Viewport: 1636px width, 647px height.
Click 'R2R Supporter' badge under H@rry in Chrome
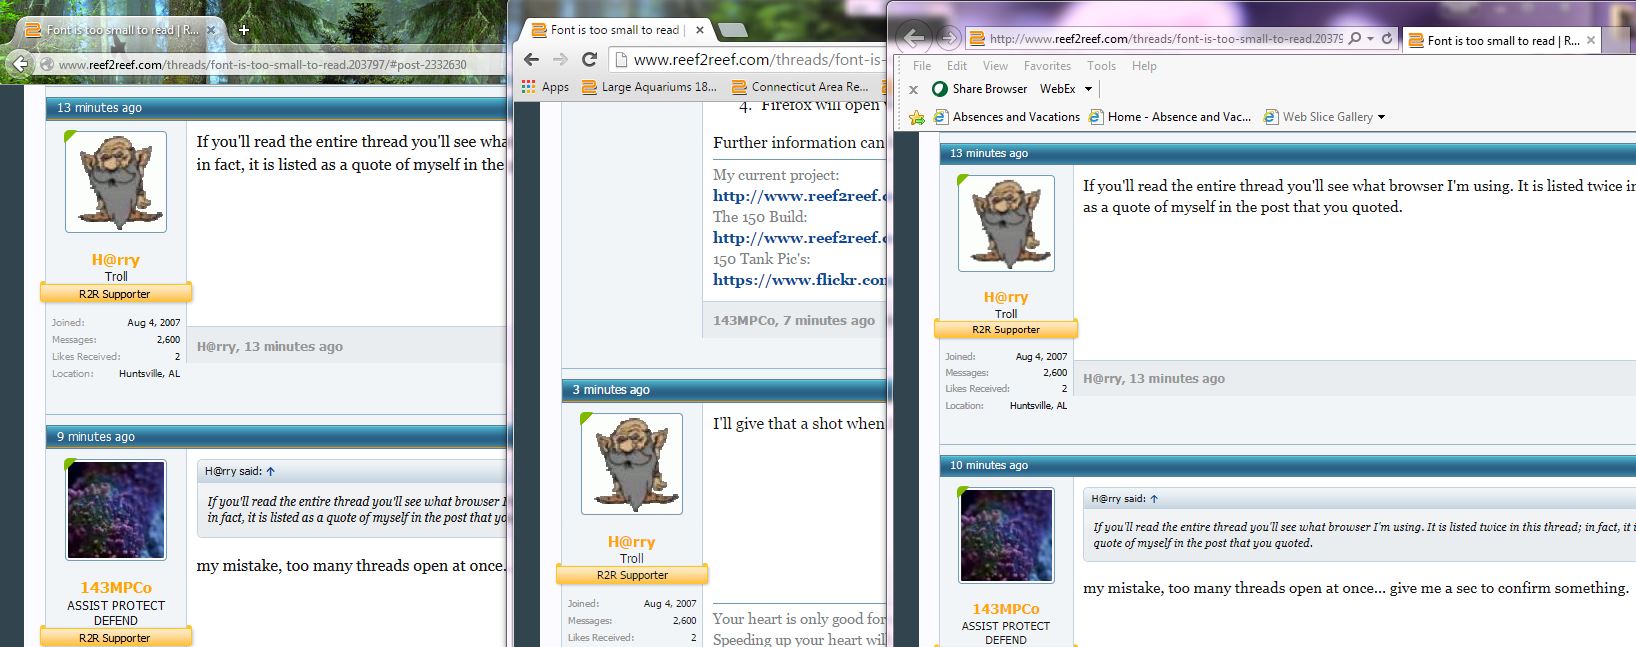coord(632,575)
